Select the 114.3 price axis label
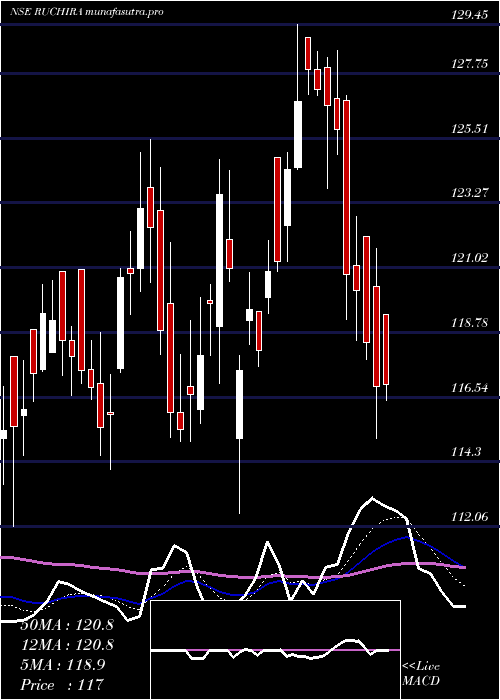 [x=466, y=452]
